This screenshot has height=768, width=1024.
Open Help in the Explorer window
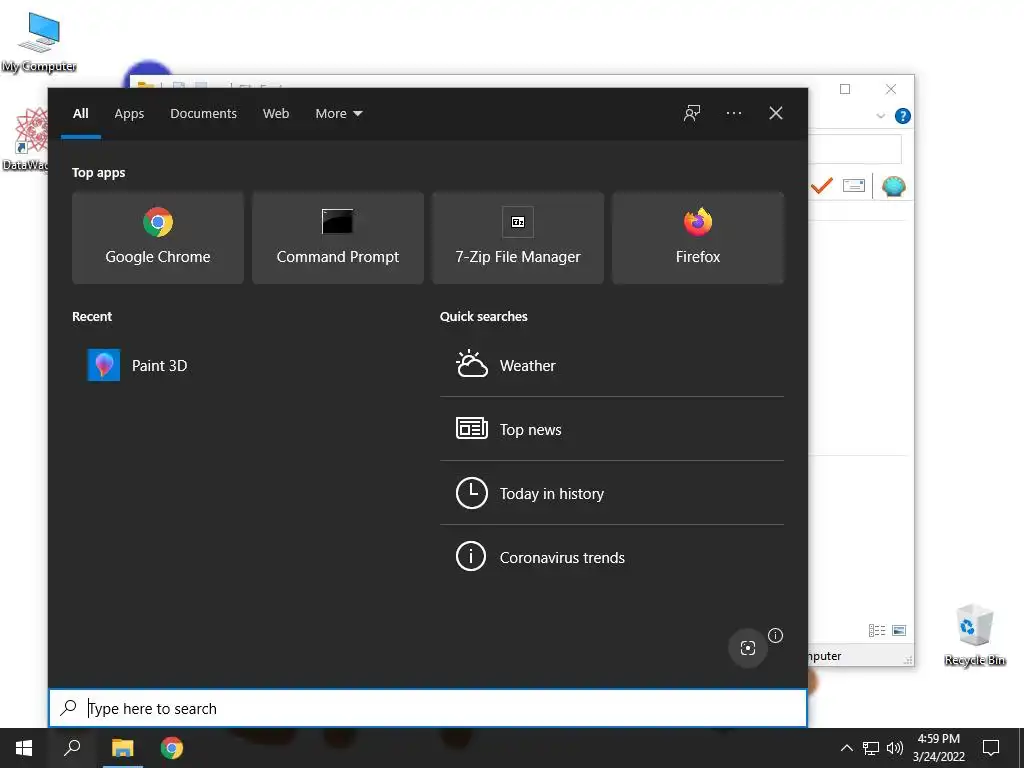coord(903,116)
